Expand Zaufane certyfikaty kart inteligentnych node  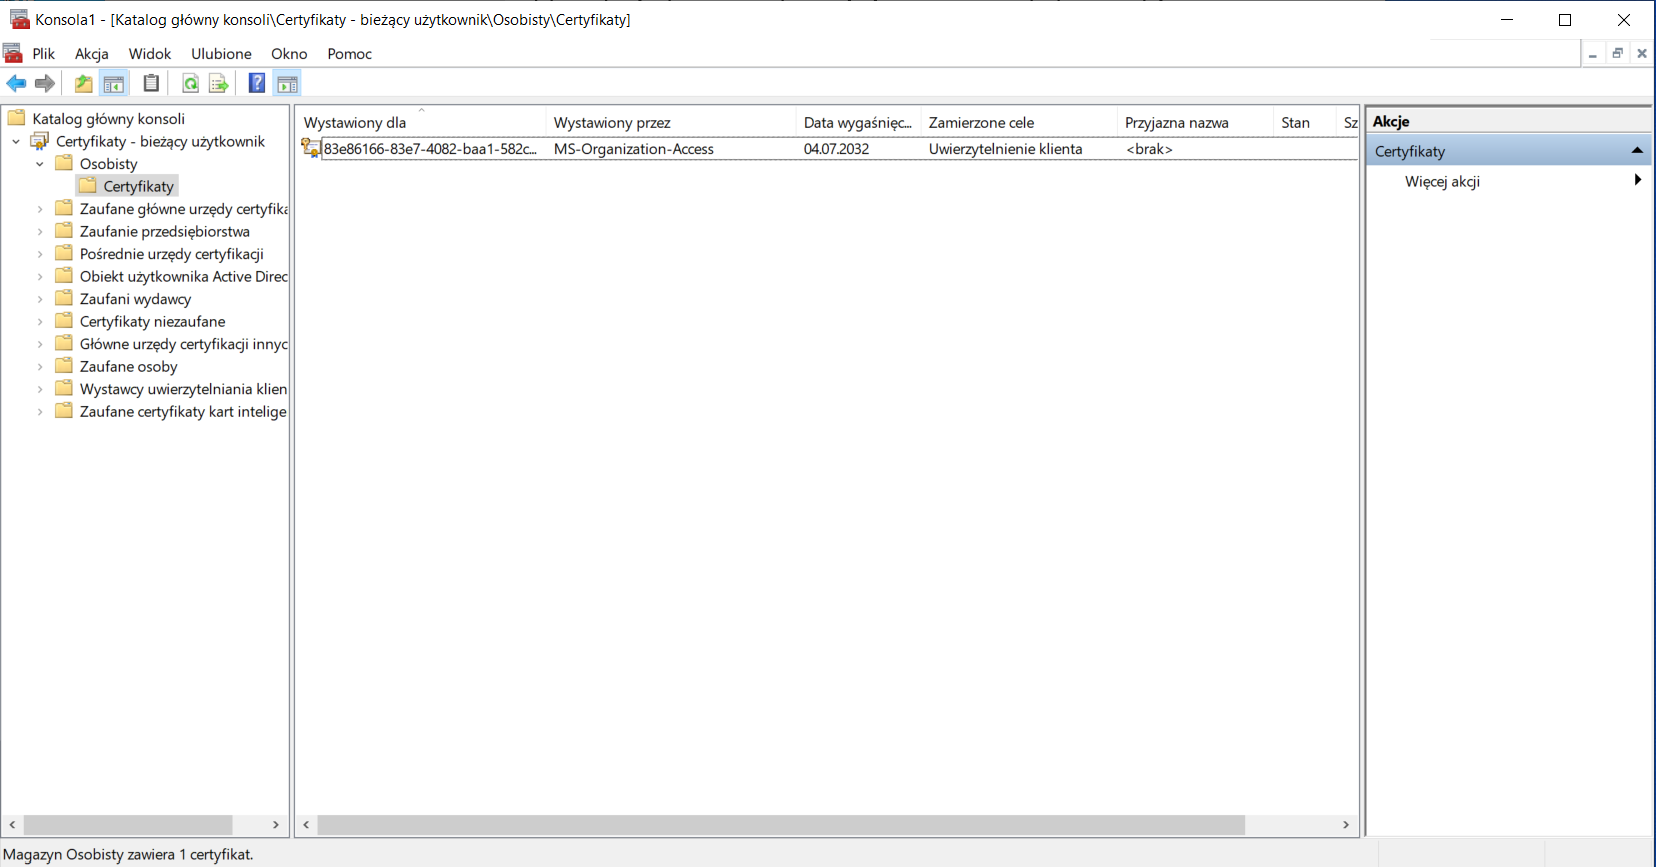coord(40,412)
